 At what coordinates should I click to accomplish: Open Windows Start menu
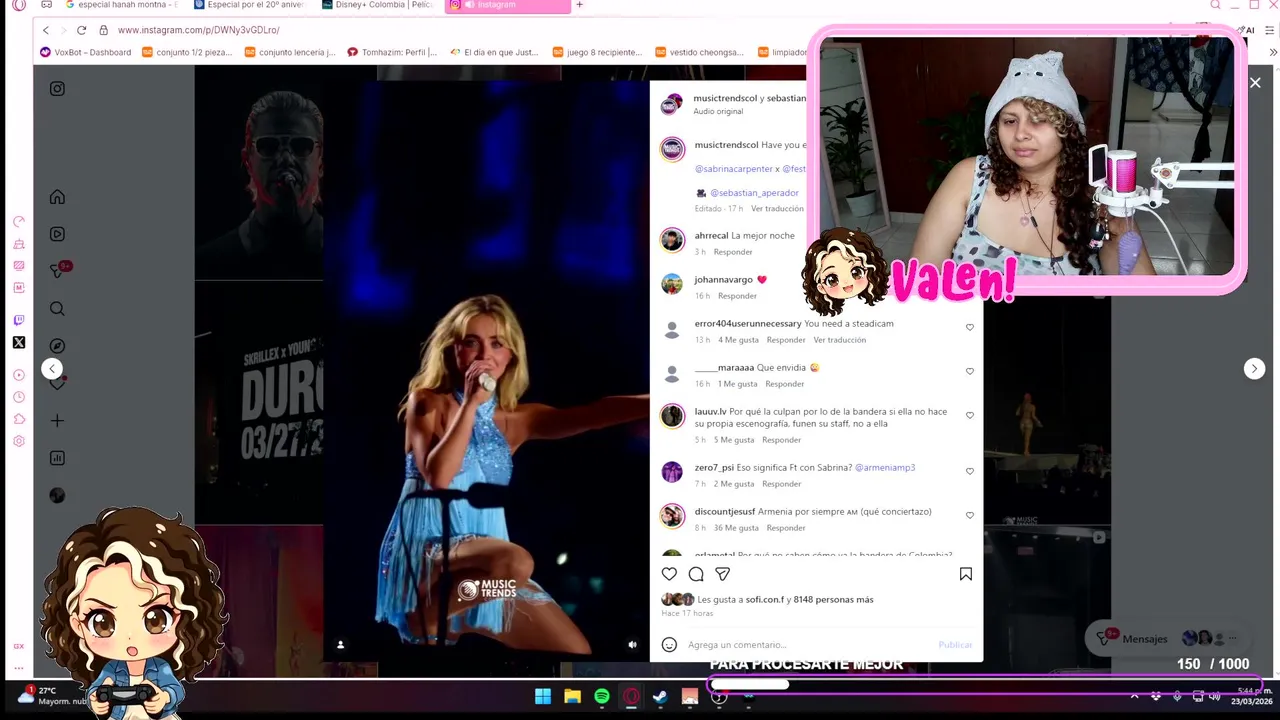pos(543,697)
